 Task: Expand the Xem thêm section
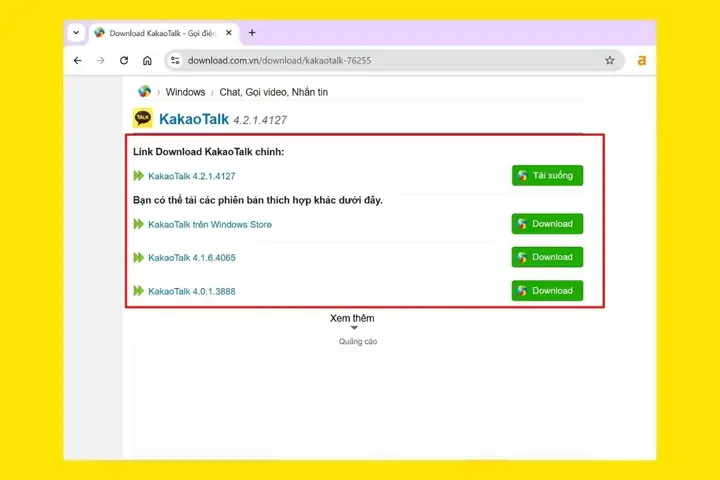[352, 320]
